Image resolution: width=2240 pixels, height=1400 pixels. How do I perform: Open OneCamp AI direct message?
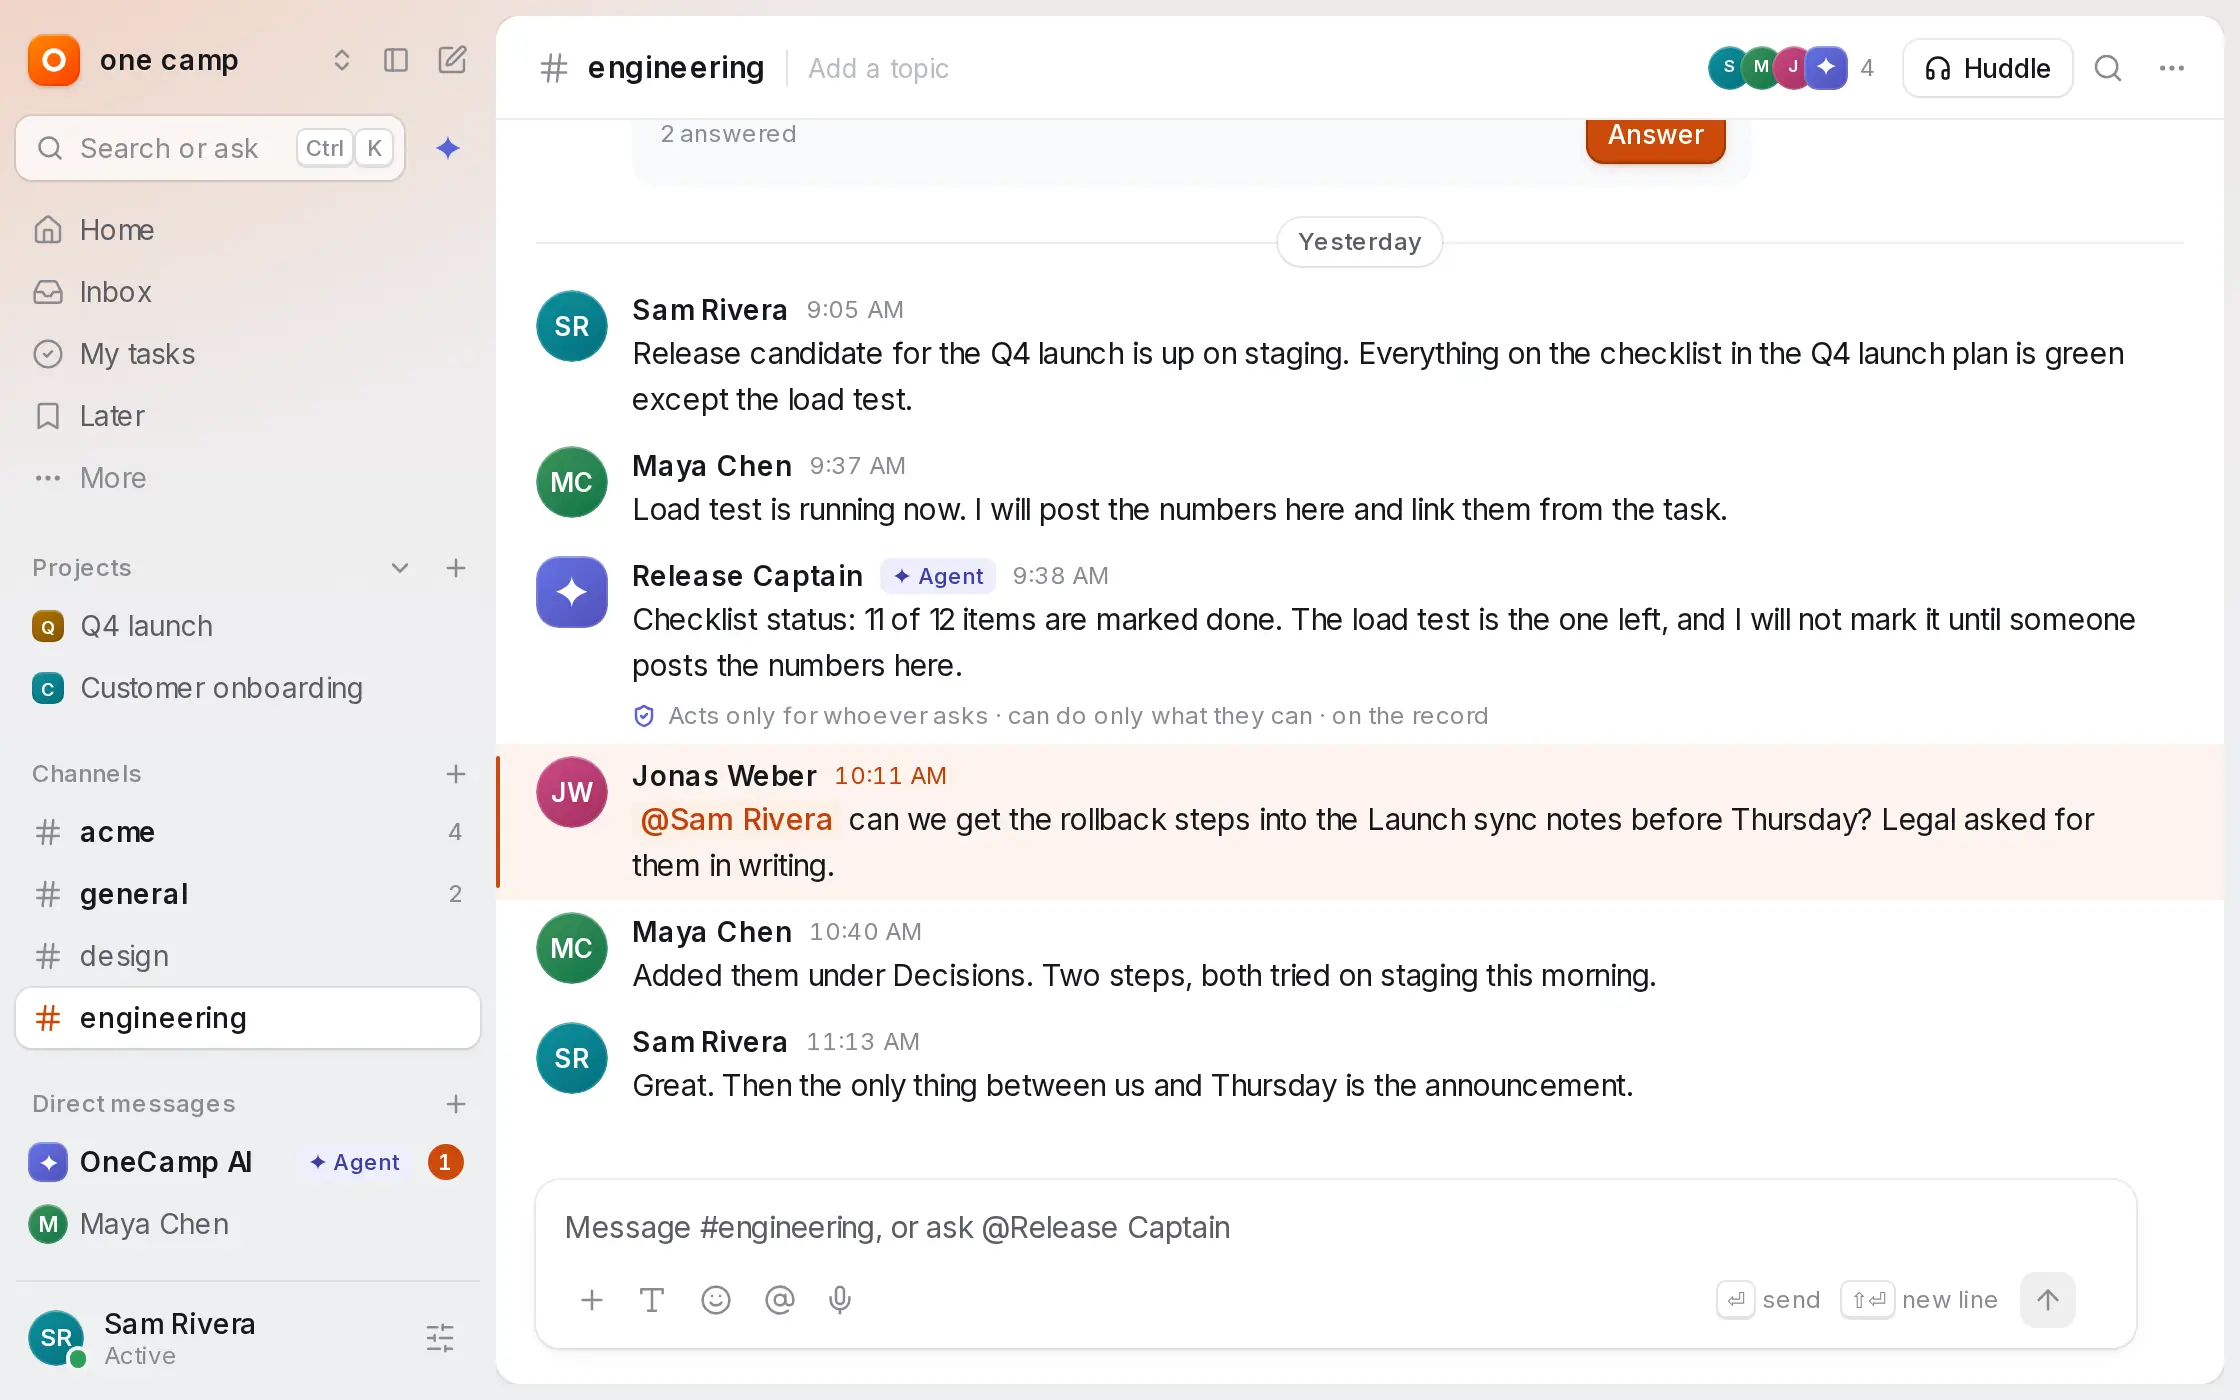click(248, 1162)
